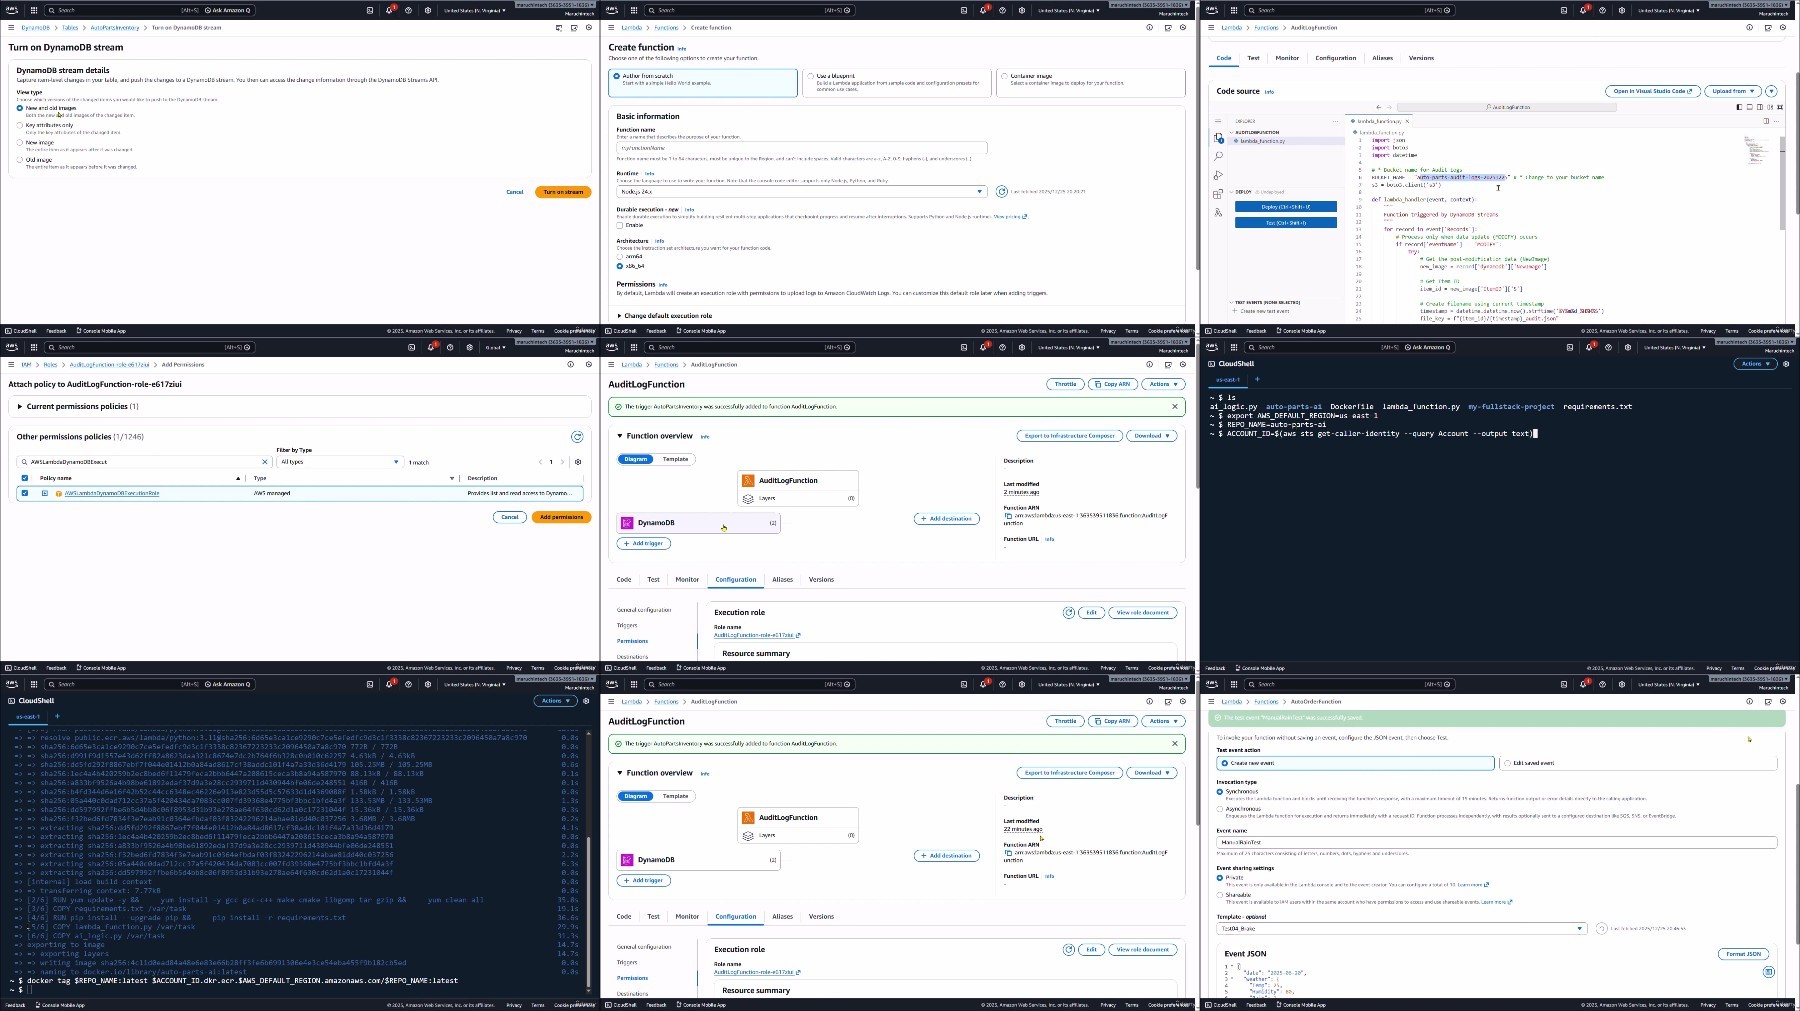Click the Function name input field
1800x1011 pixels.
[802, 148]
